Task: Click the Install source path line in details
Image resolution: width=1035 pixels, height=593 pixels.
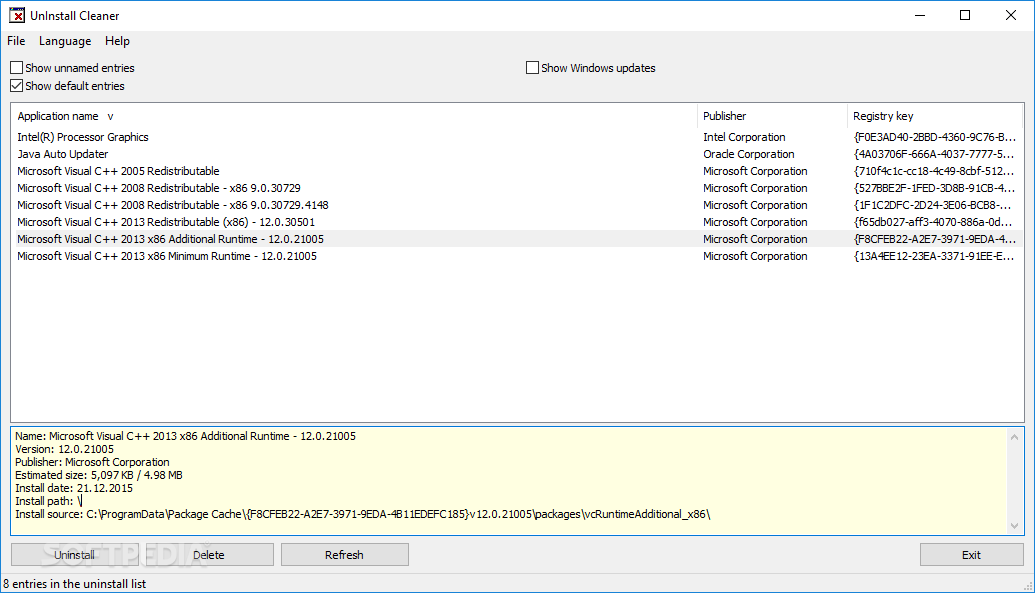Action: [362, 514]
